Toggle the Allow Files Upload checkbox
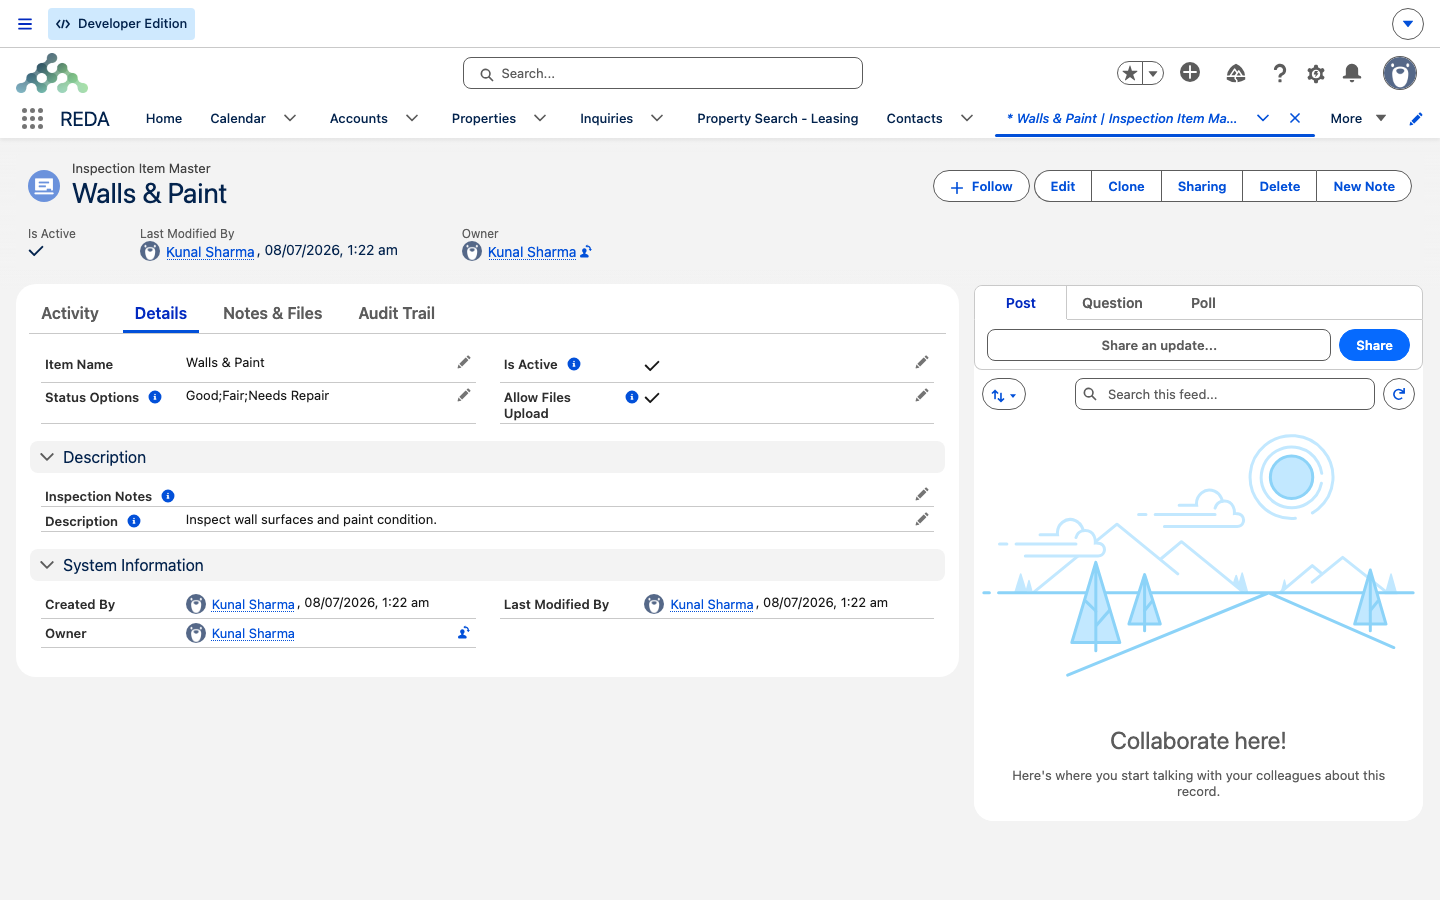The width and height of the screenshot is (1440, 900). click(652, 397)
